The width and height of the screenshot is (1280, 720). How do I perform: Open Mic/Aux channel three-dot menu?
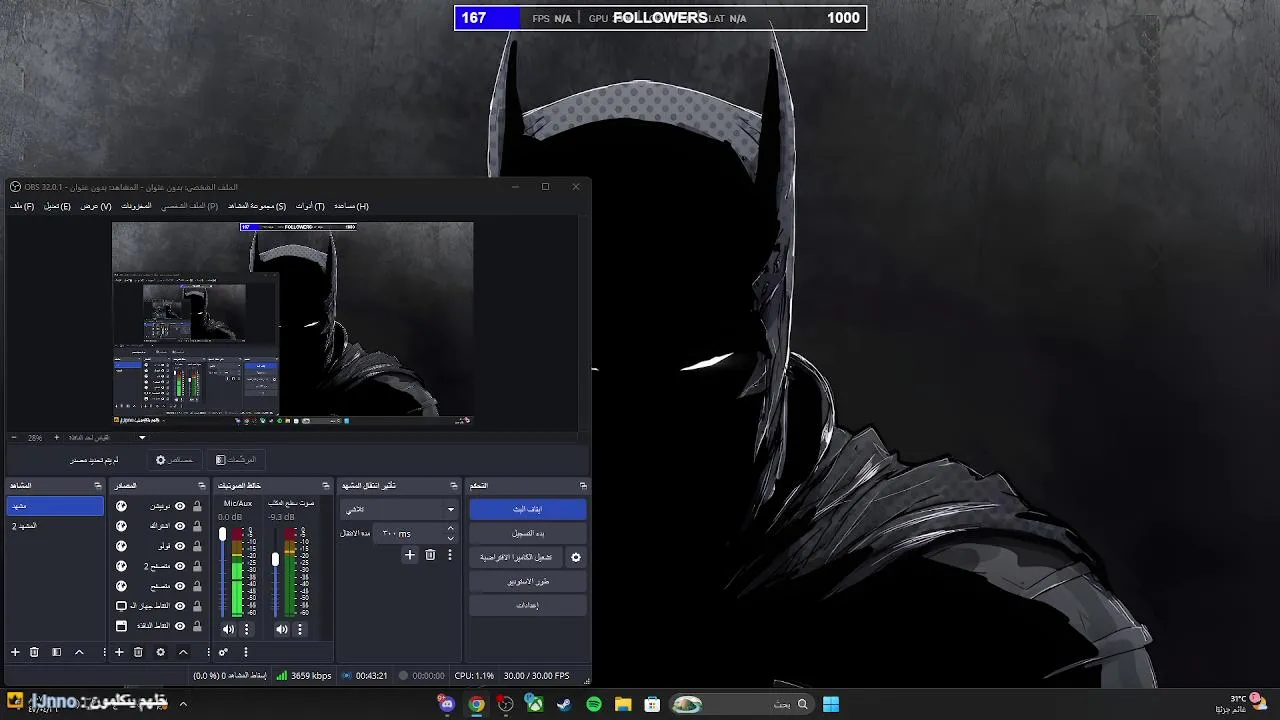pyautogui.click(x=246, y=629)
